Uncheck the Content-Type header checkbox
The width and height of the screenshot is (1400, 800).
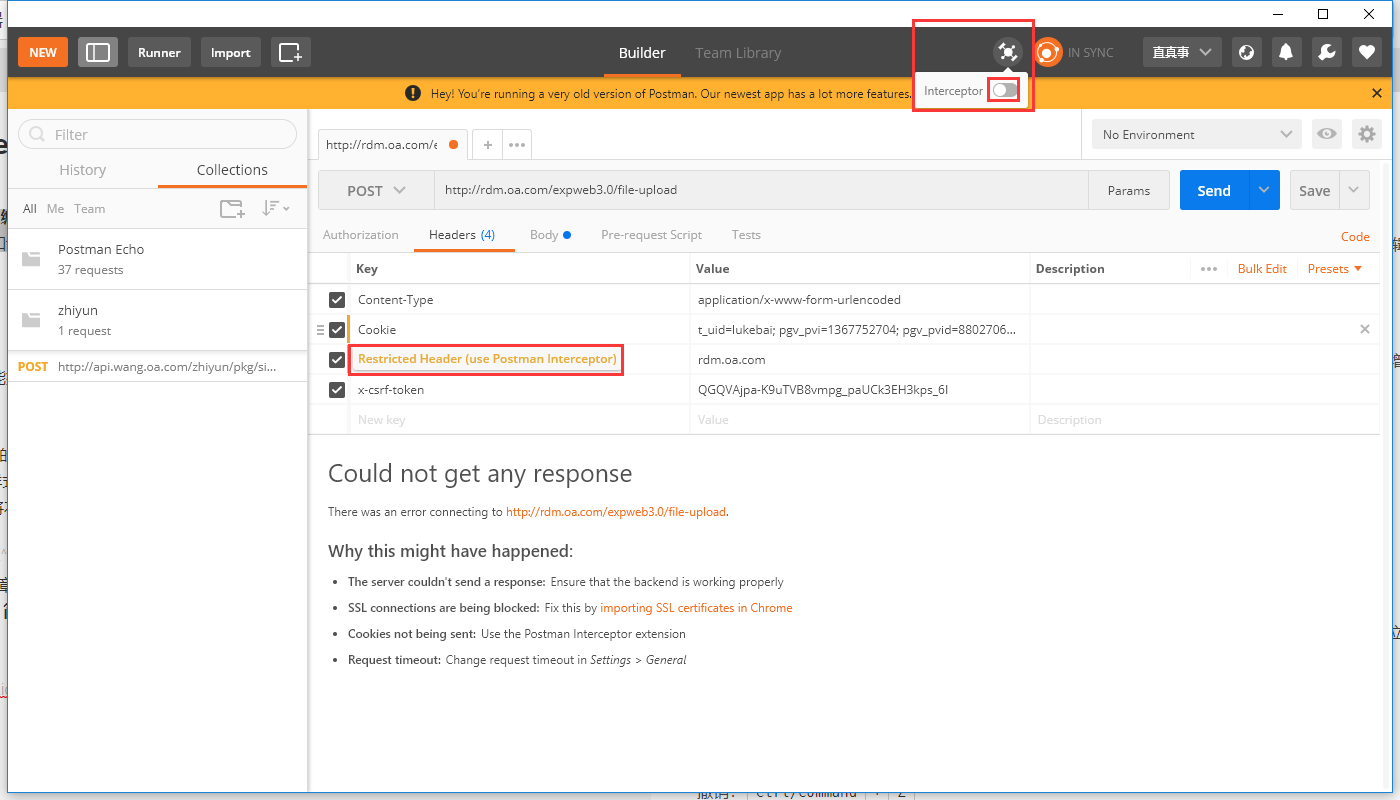(x=337, y=300)
